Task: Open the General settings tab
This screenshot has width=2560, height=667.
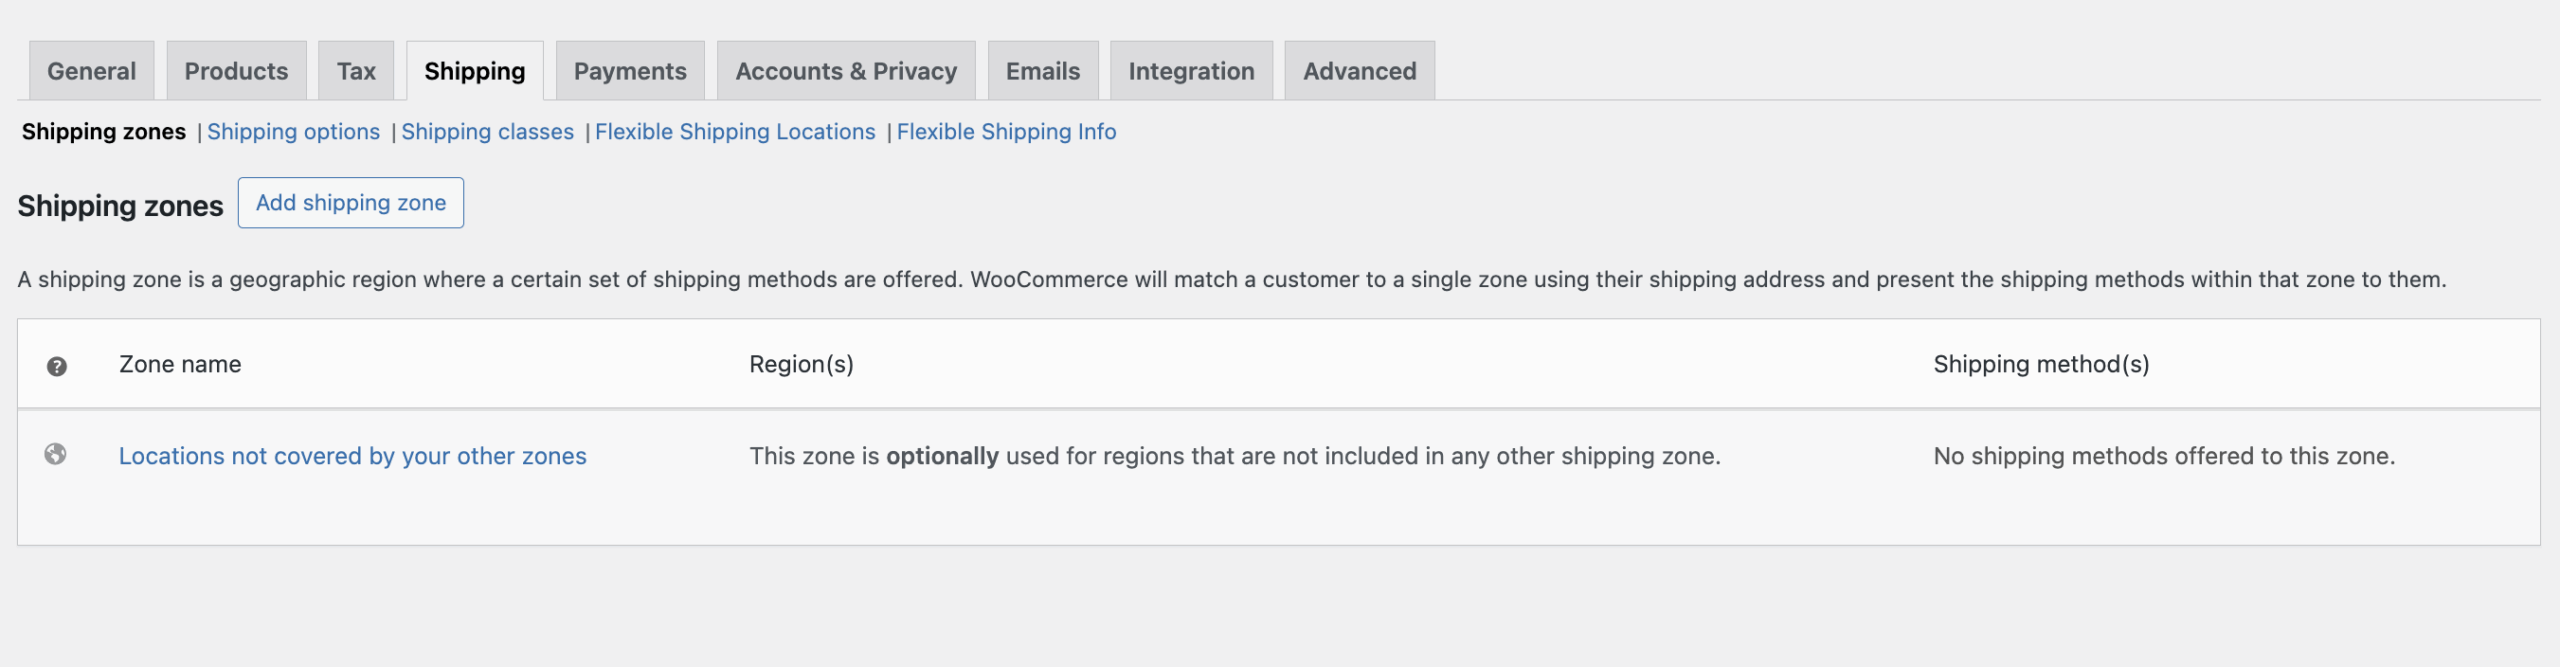Action: pyautogui.click(x=91, y=70)
